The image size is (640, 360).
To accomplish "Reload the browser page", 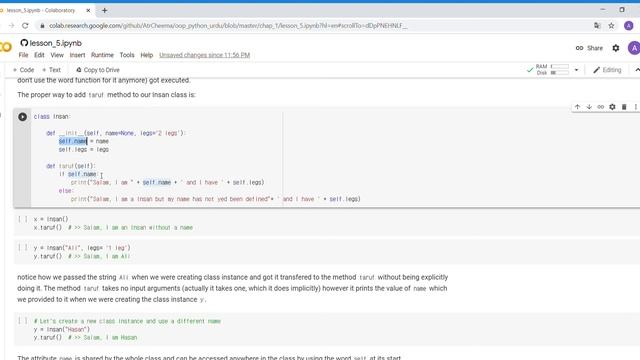I will tap(25, 26).
